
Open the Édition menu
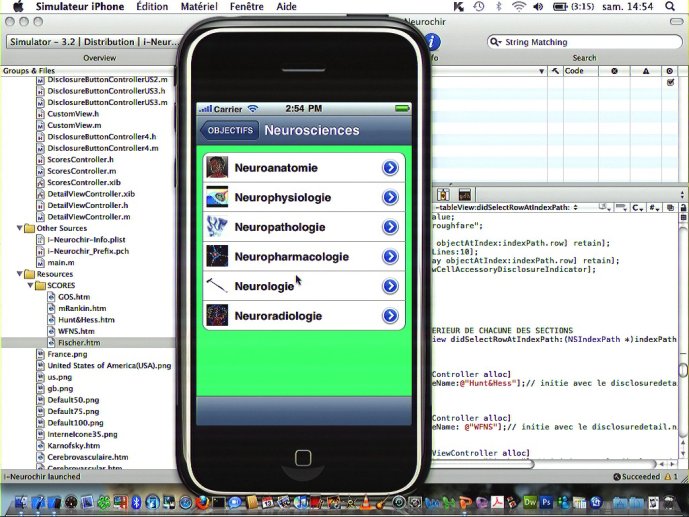[x=152, y=7]
